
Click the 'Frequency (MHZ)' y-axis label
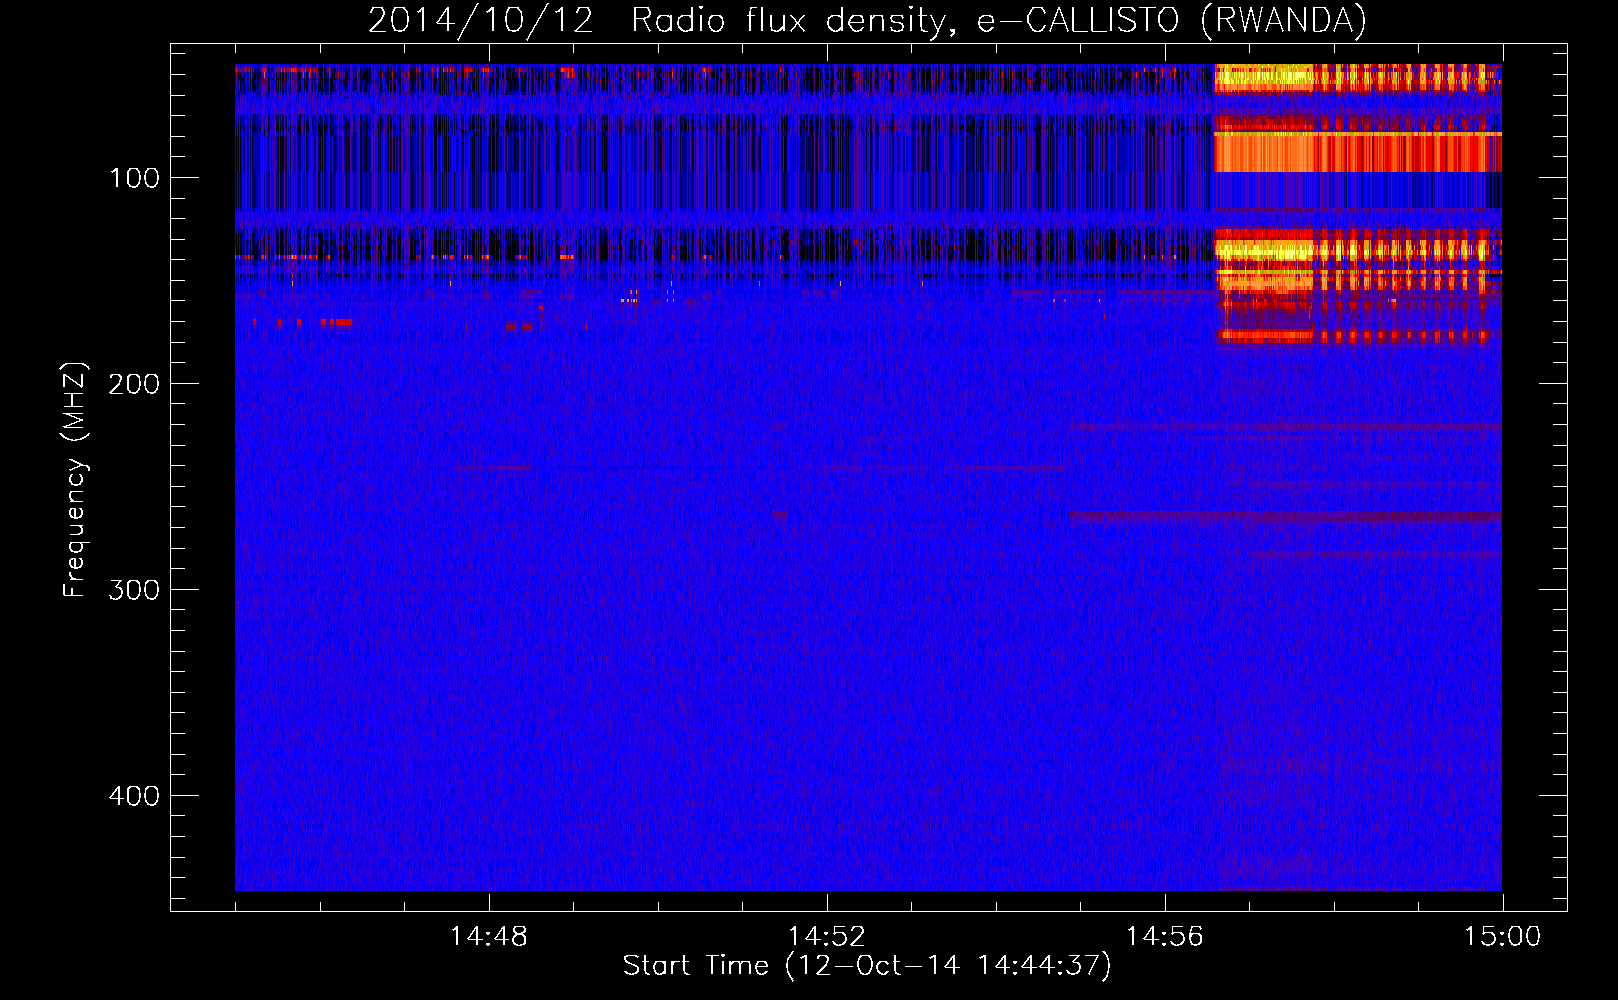tap(75, 479)
